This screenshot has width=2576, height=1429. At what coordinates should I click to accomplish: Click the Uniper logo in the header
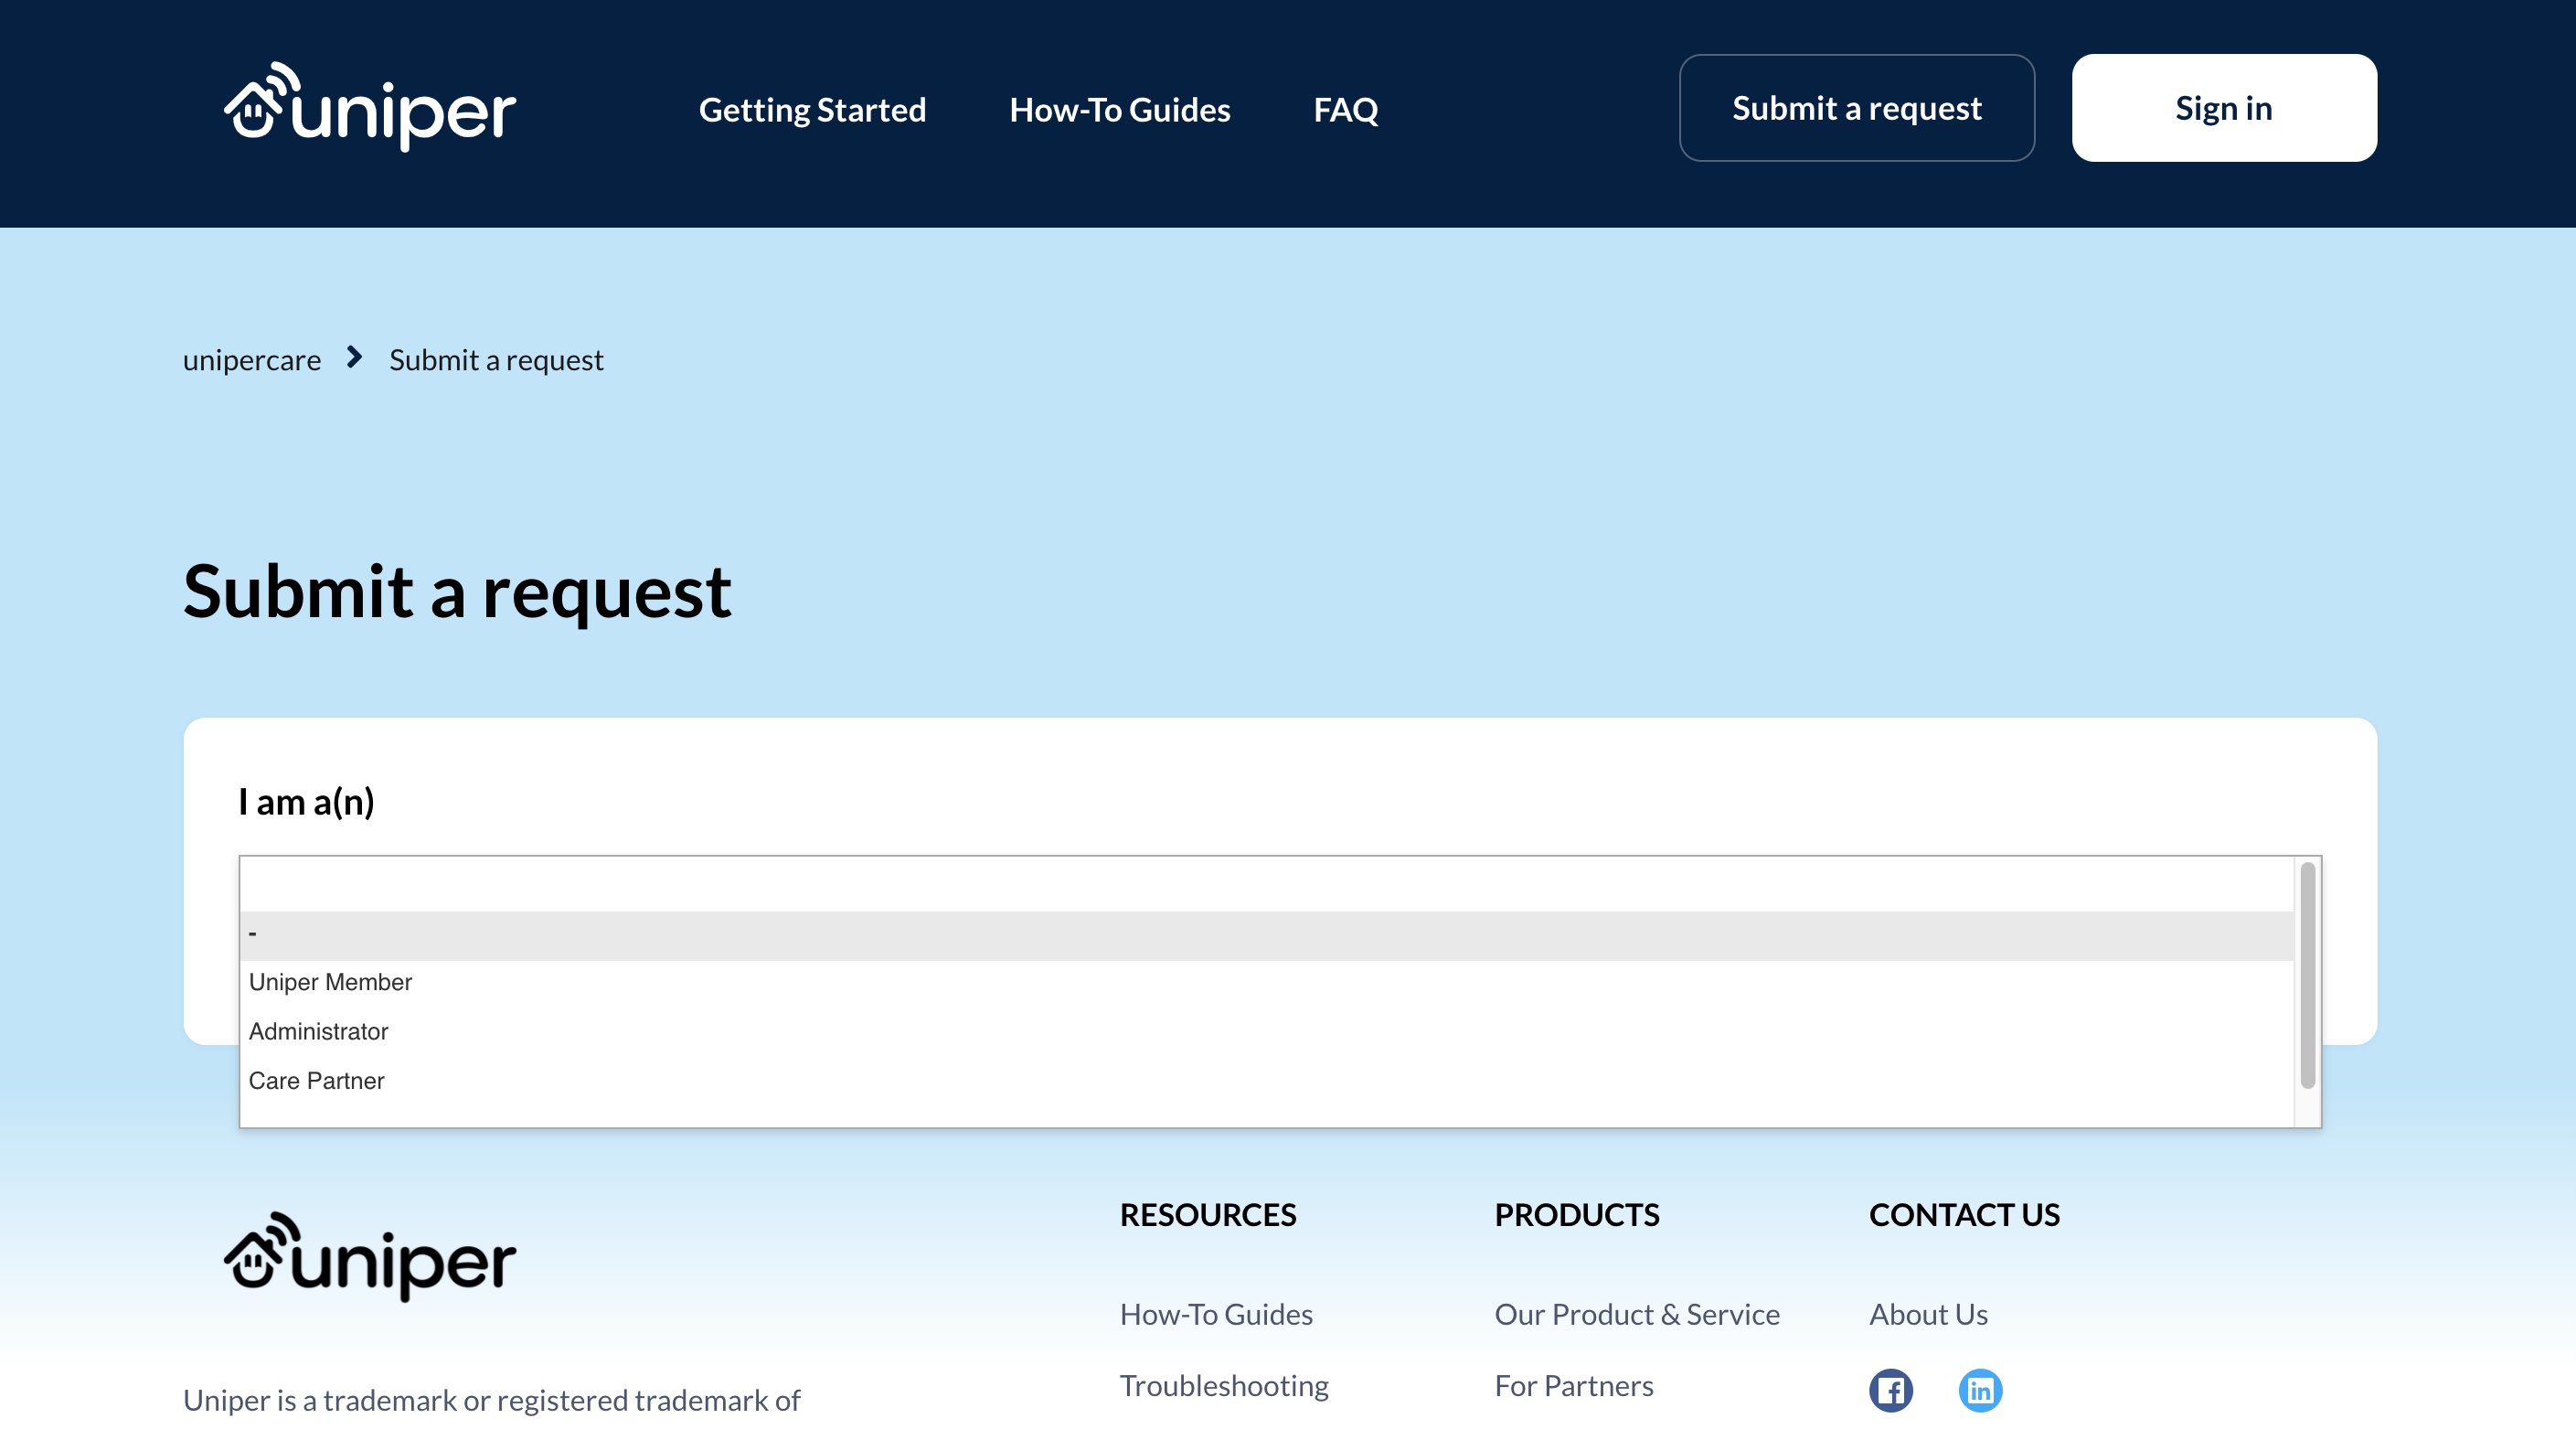pos(370,108)
